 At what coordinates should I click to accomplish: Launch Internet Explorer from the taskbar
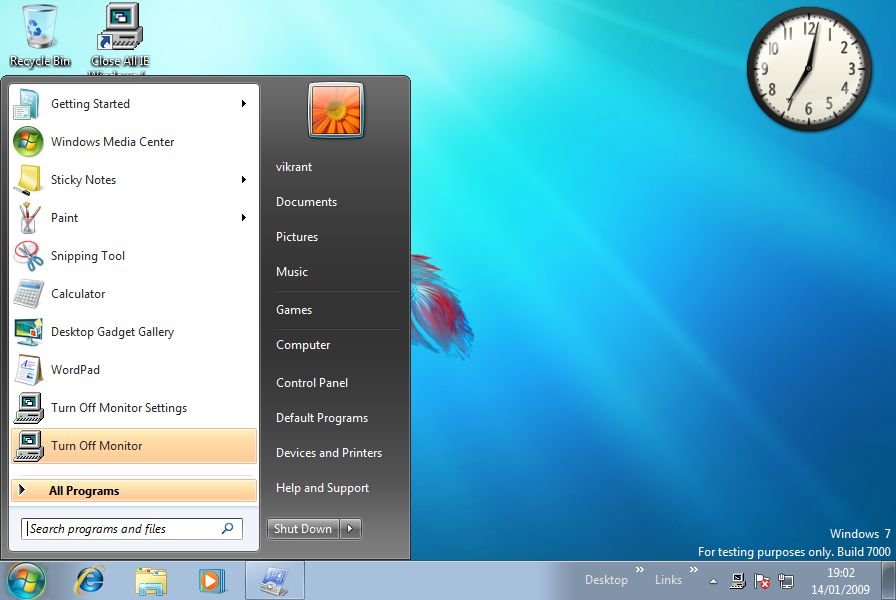(90, 581)
